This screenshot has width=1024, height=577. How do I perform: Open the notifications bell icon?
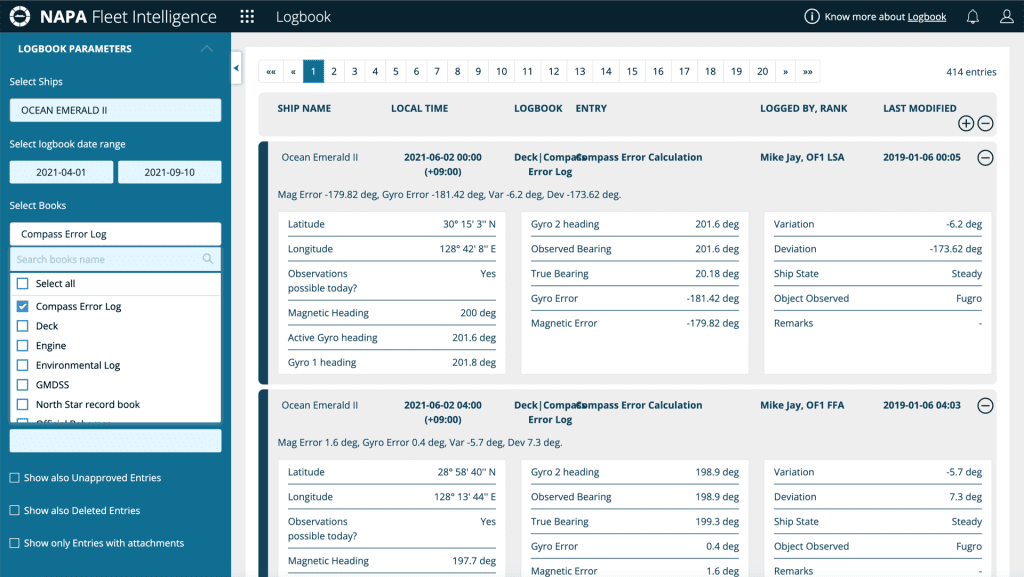(972, 16)
